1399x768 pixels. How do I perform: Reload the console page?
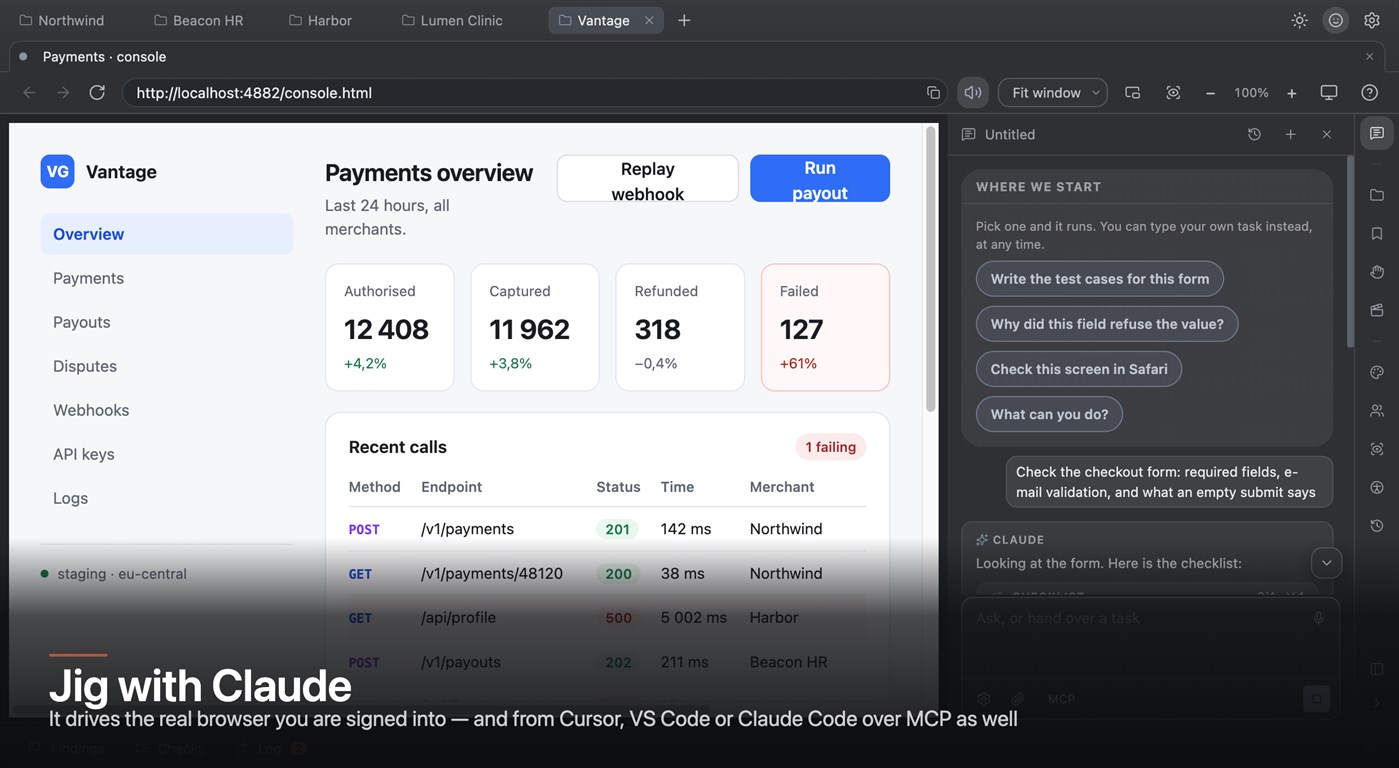(x=97, y=93)
